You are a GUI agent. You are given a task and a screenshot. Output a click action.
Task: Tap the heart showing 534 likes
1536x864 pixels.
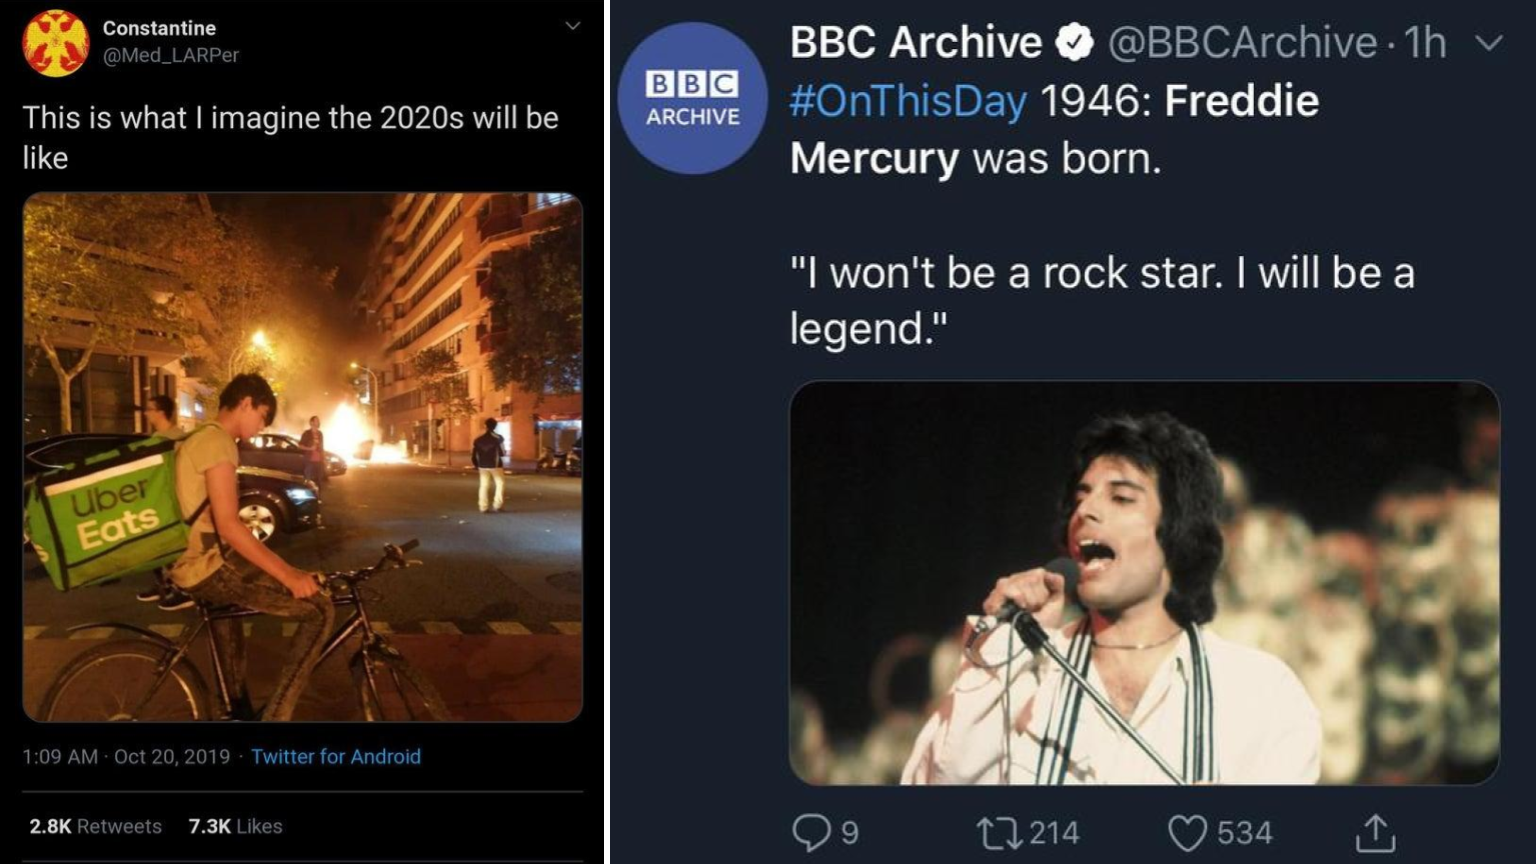click(1215, 831)
